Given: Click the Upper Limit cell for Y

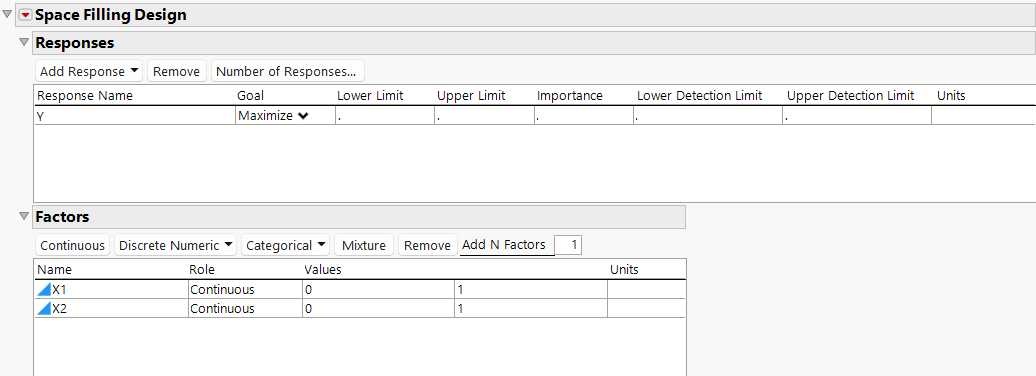Looking at the screenshot, I should (x=484, y=116).
